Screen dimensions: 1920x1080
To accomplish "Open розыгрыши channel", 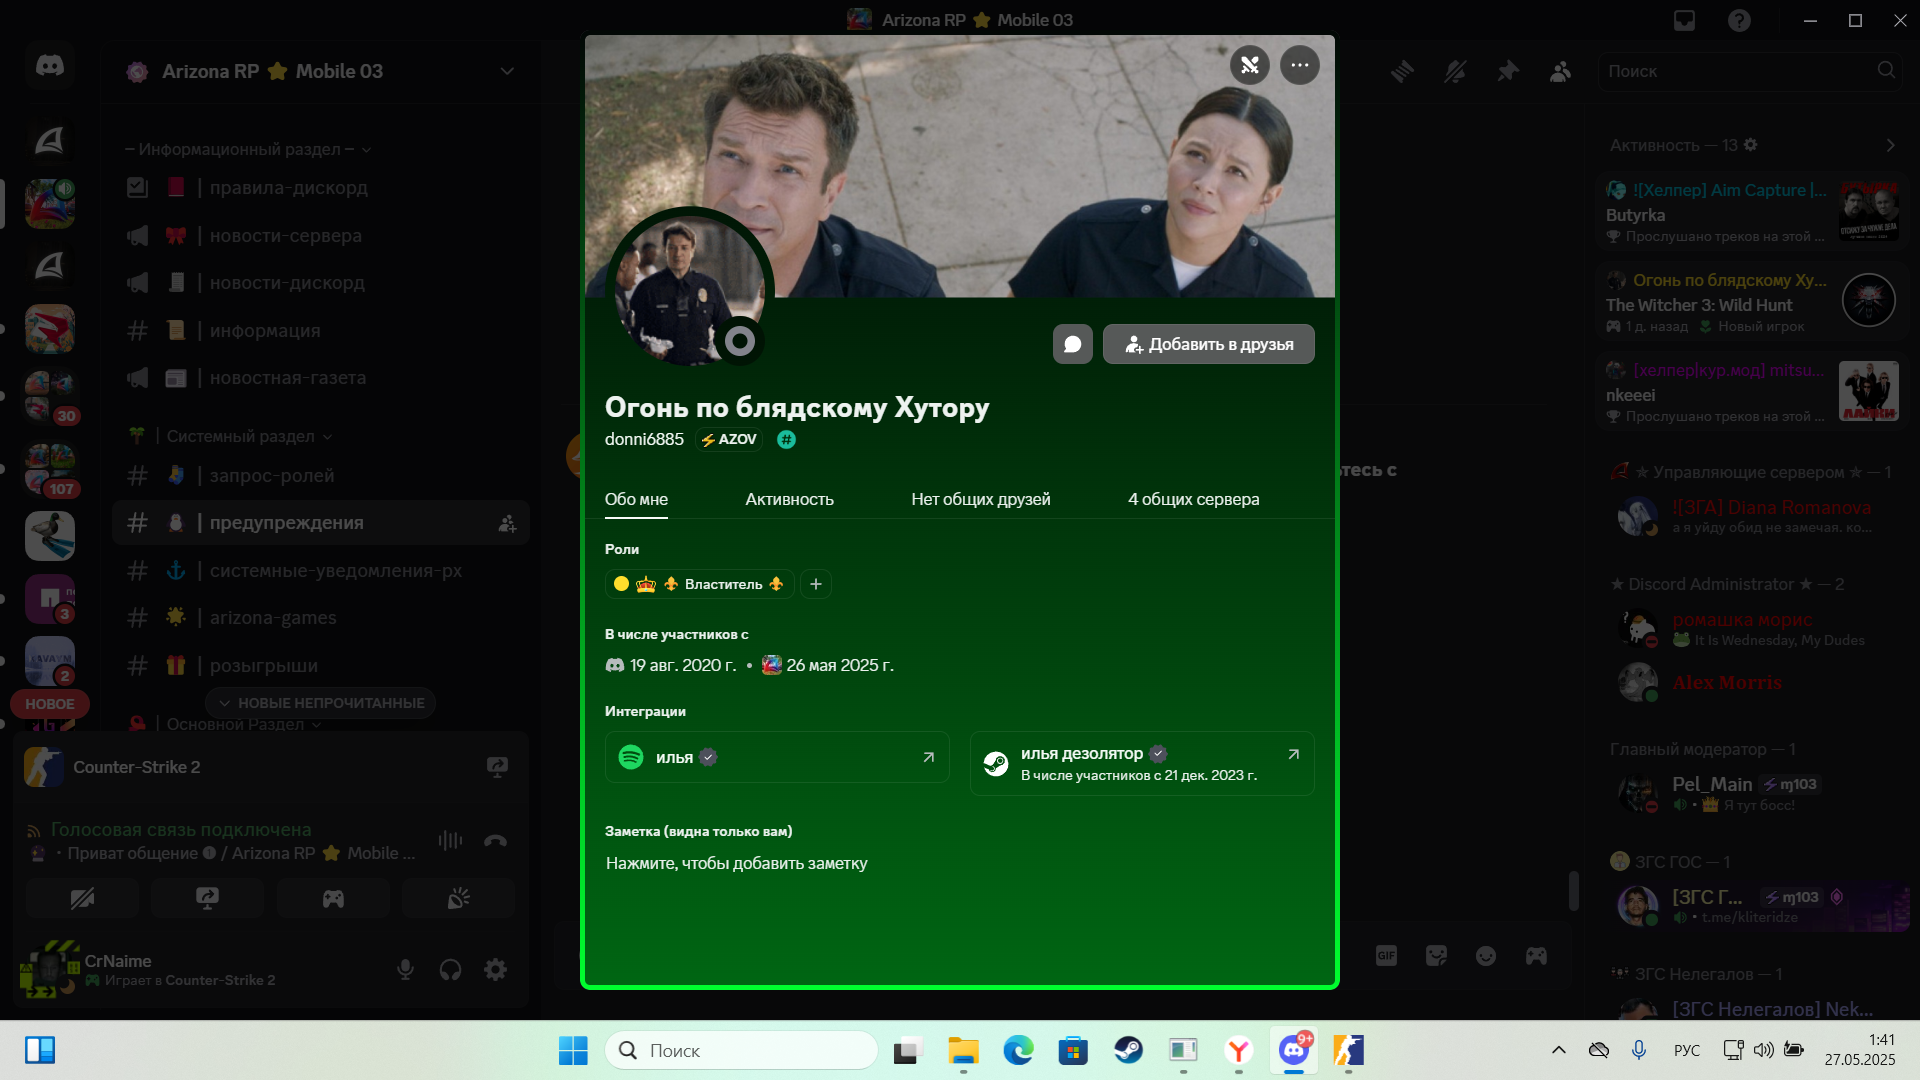I will (320, 665).
